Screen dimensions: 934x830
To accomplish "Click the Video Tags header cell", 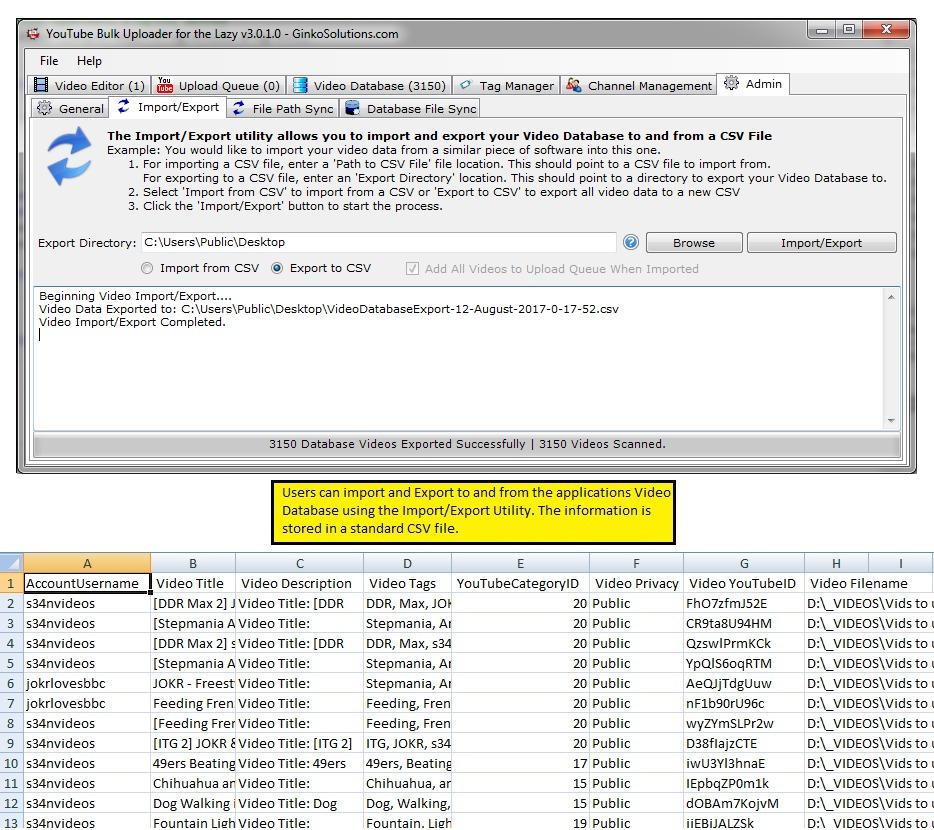I will (x=407, y=583).
